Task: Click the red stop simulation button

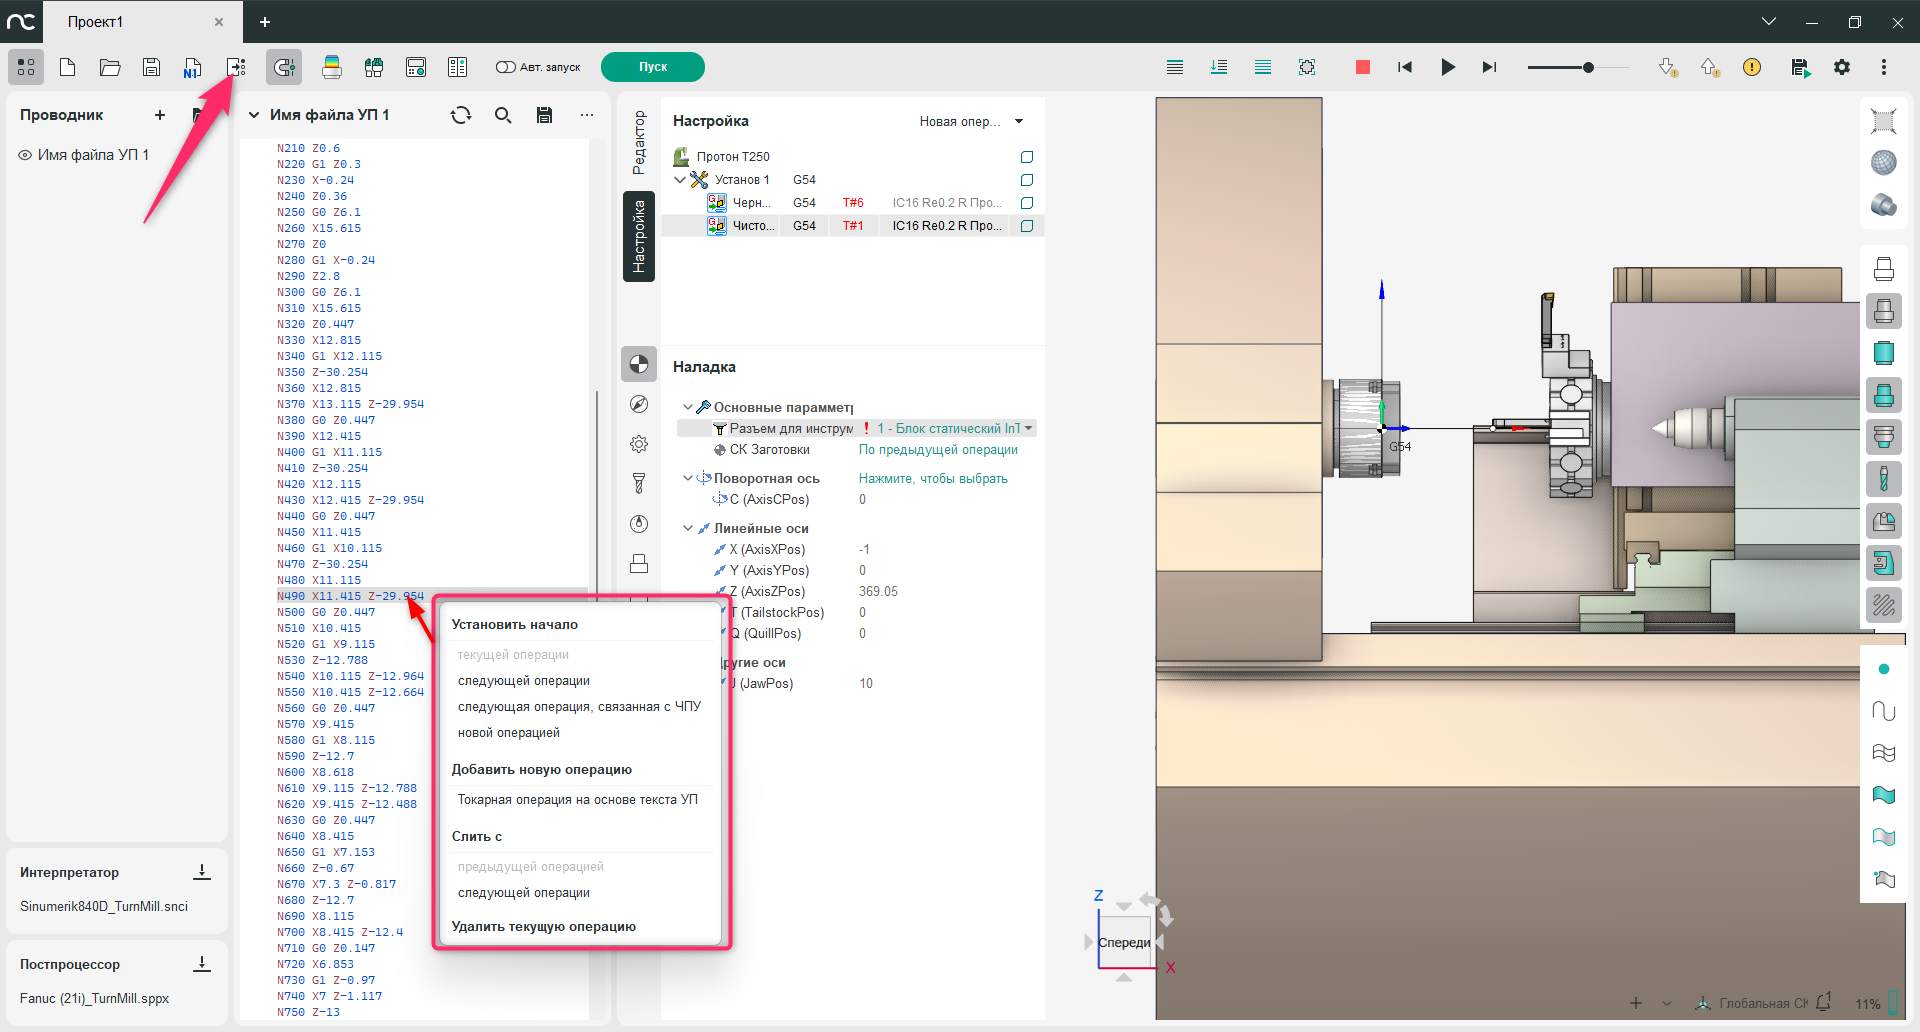Action: [1362, 67]
